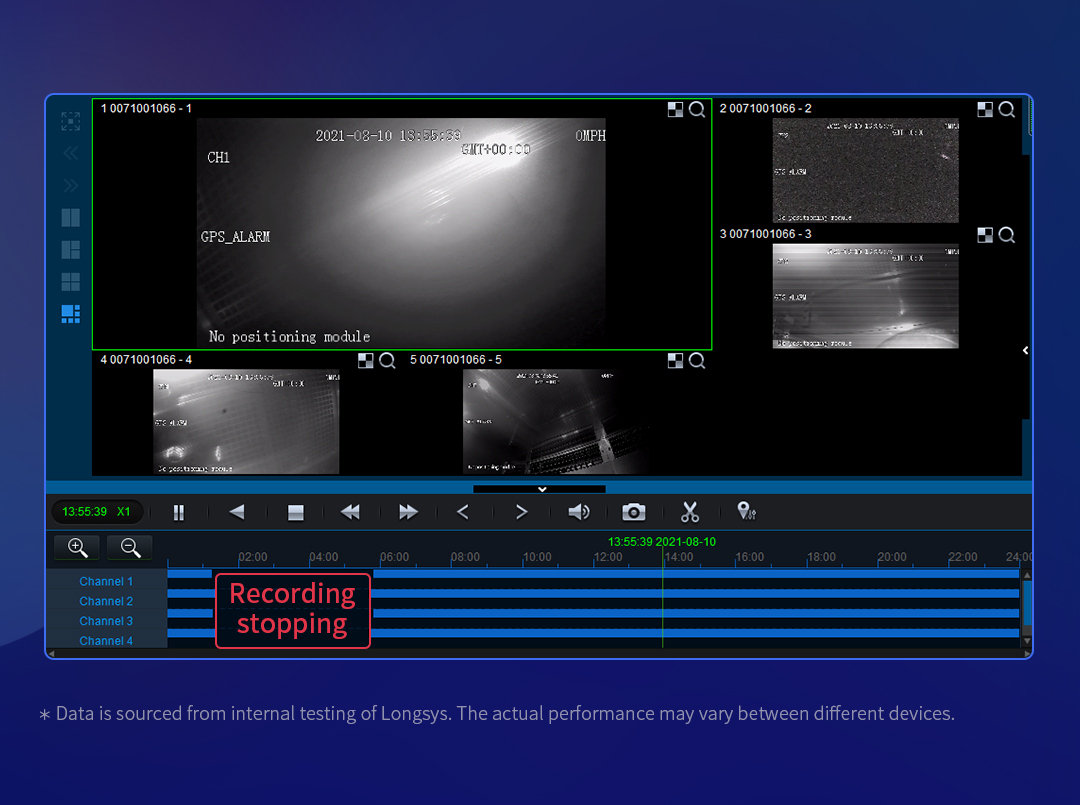Click the rewind playback button
The width and height of the screenshot is (1080, 805).
[x=350, y=512]
